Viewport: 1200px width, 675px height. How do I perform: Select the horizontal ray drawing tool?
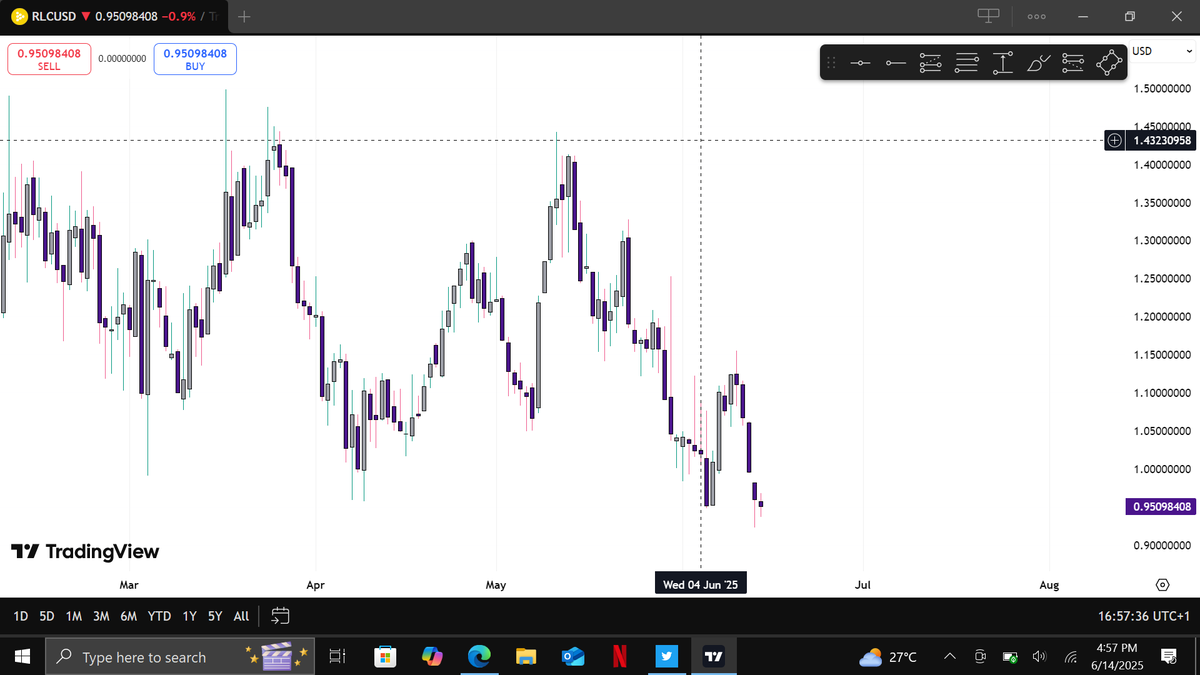(x=896, y=63)
